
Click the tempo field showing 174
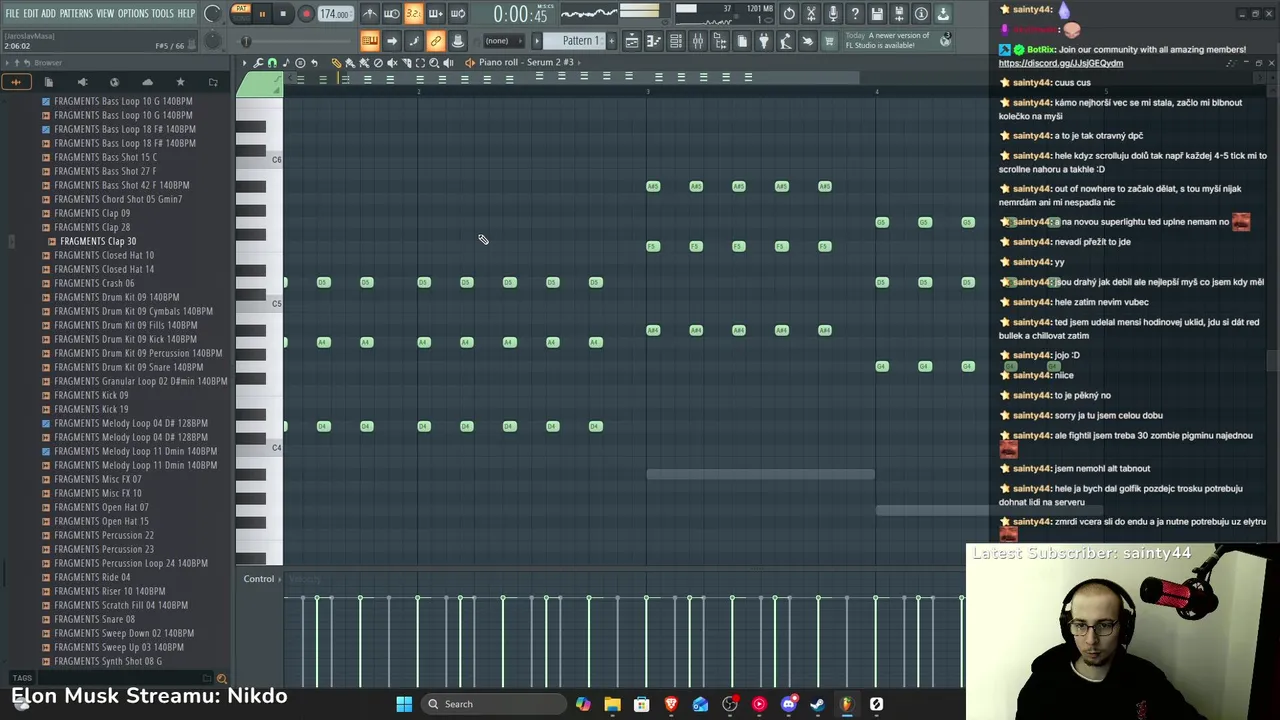pos(335,14)
